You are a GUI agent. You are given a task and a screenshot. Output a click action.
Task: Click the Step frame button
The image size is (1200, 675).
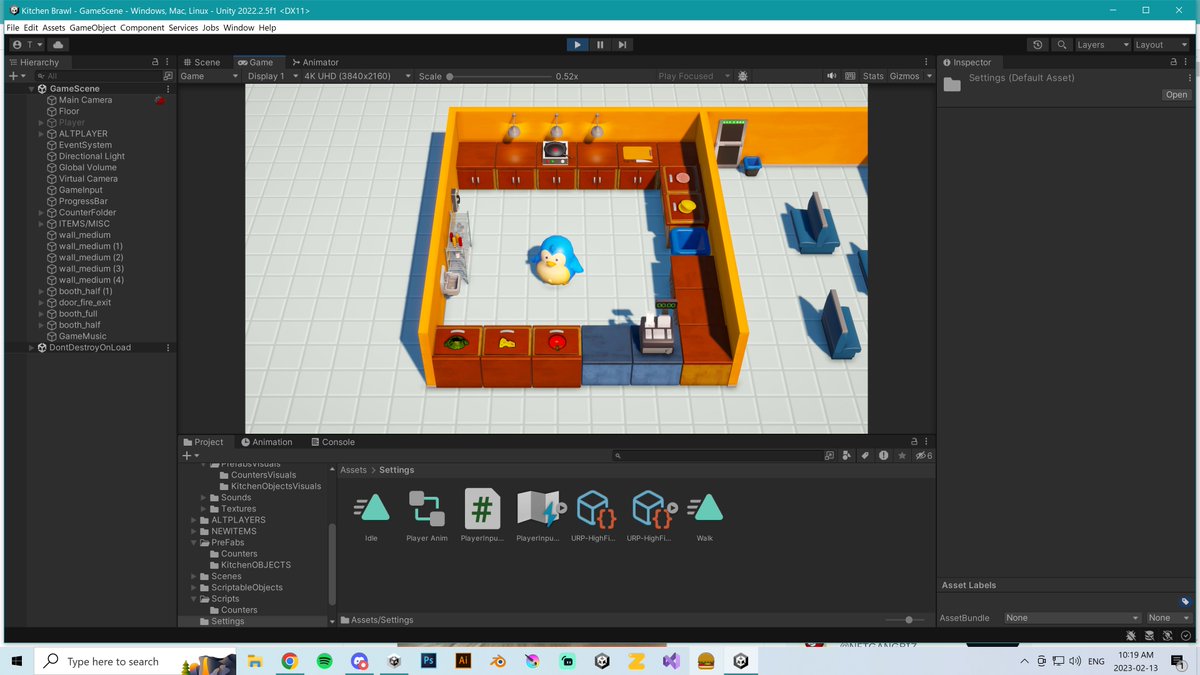tap(622, 45)
